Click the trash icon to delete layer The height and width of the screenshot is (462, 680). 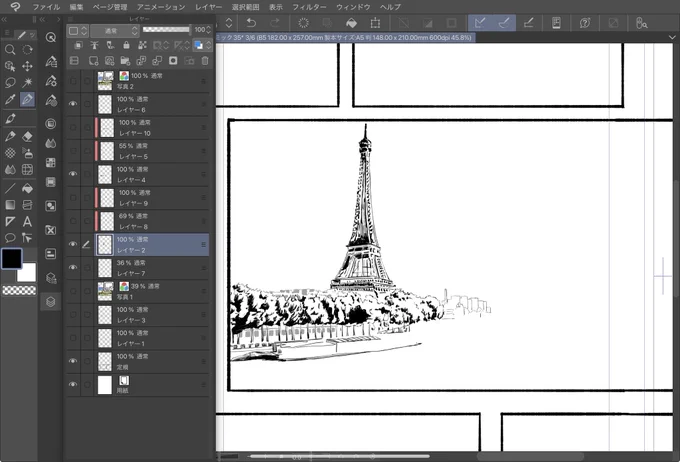point(205,61)
